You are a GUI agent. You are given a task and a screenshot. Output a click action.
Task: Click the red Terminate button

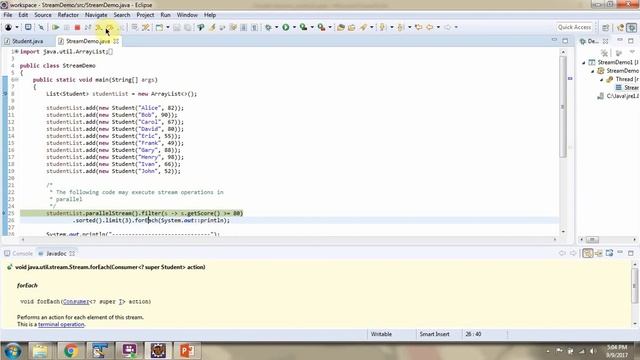pyautogui.click(x=77, y=27)
